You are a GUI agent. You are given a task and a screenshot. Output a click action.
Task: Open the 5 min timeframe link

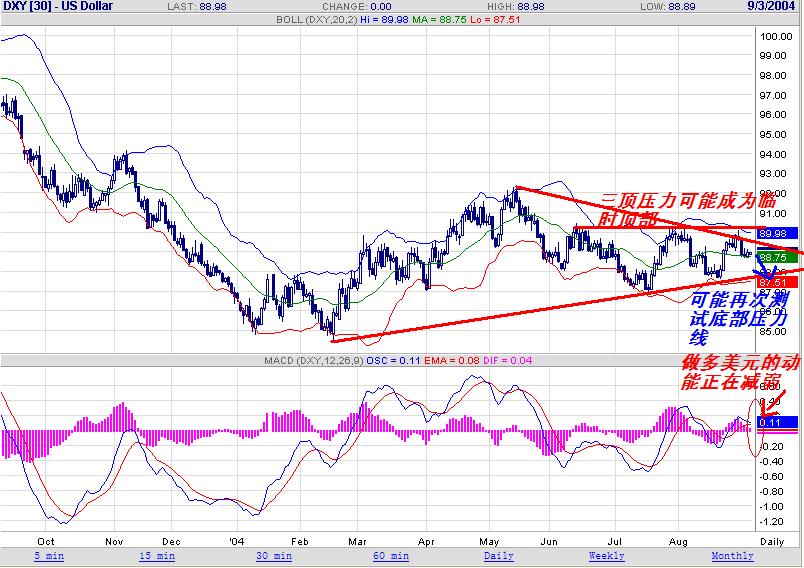point(49,556)
